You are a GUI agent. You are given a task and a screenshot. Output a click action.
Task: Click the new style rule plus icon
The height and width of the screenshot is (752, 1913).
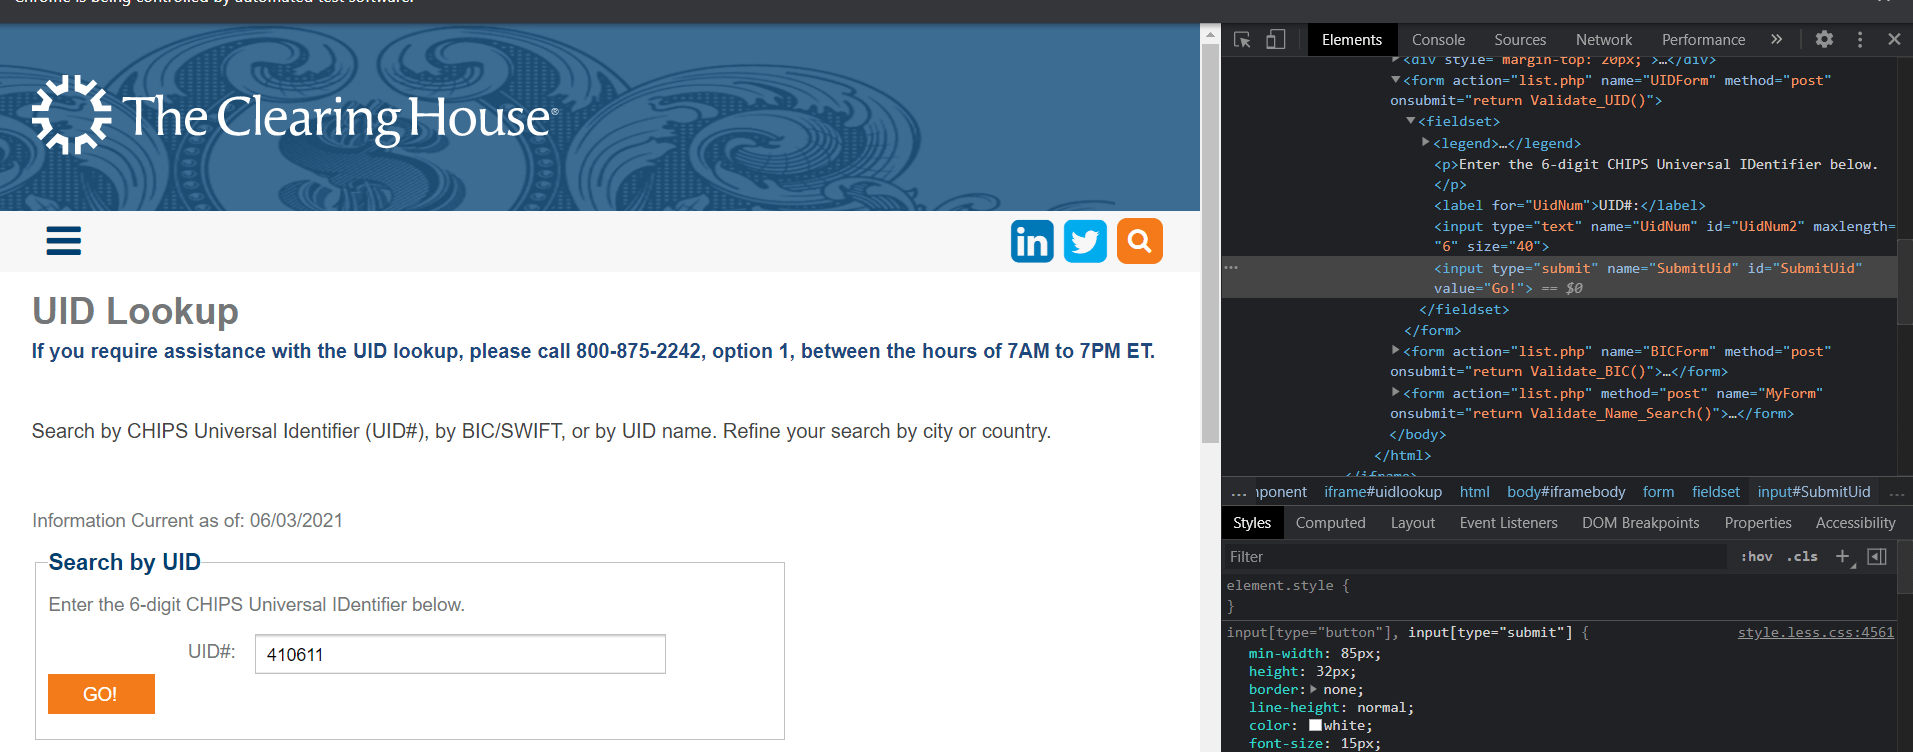(1842, 557)
